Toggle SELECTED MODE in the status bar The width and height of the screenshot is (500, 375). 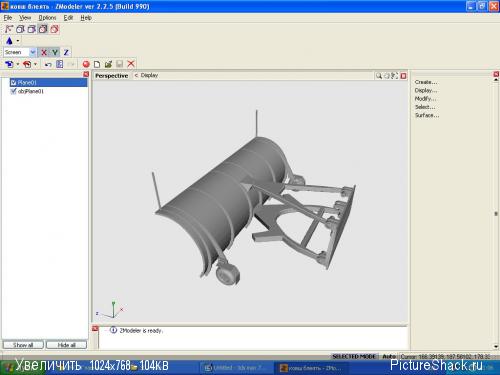pyautogui.click(x=354, y=356)
